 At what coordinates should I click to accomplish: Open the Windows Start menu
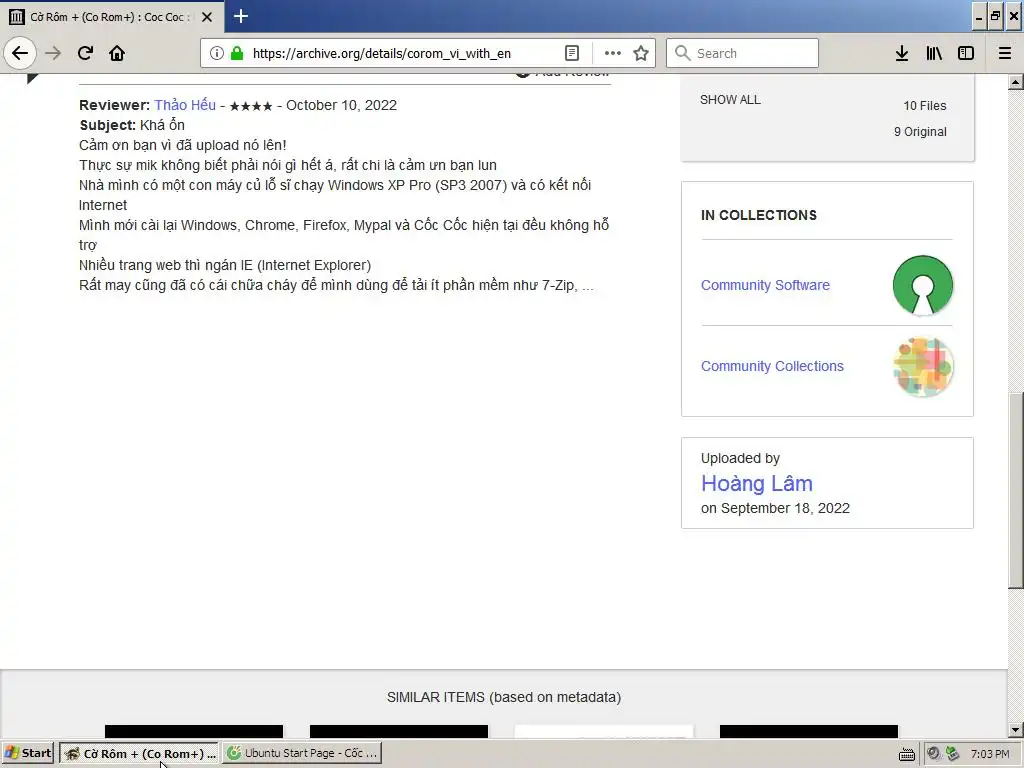coord(28,753)
